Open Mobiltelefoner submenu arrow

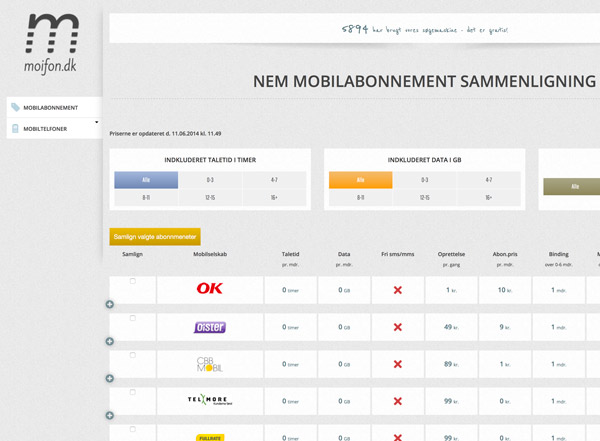[x=96, y=122]
